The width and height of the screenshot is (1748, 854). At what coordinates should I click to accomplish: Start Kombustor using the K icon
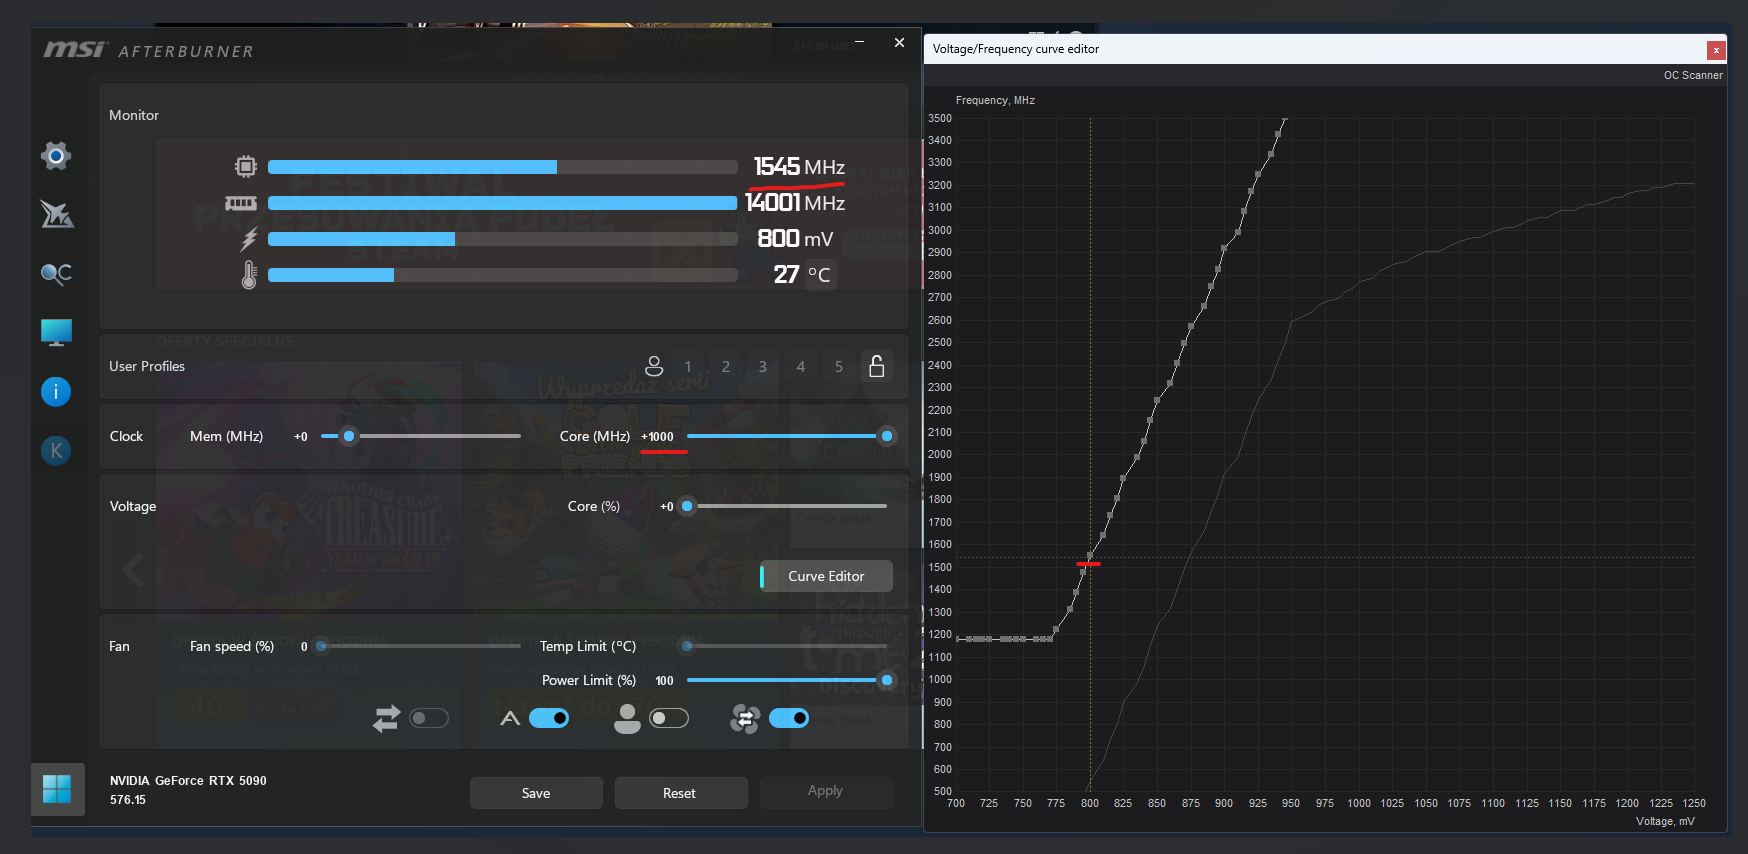(x=56, y=451)
